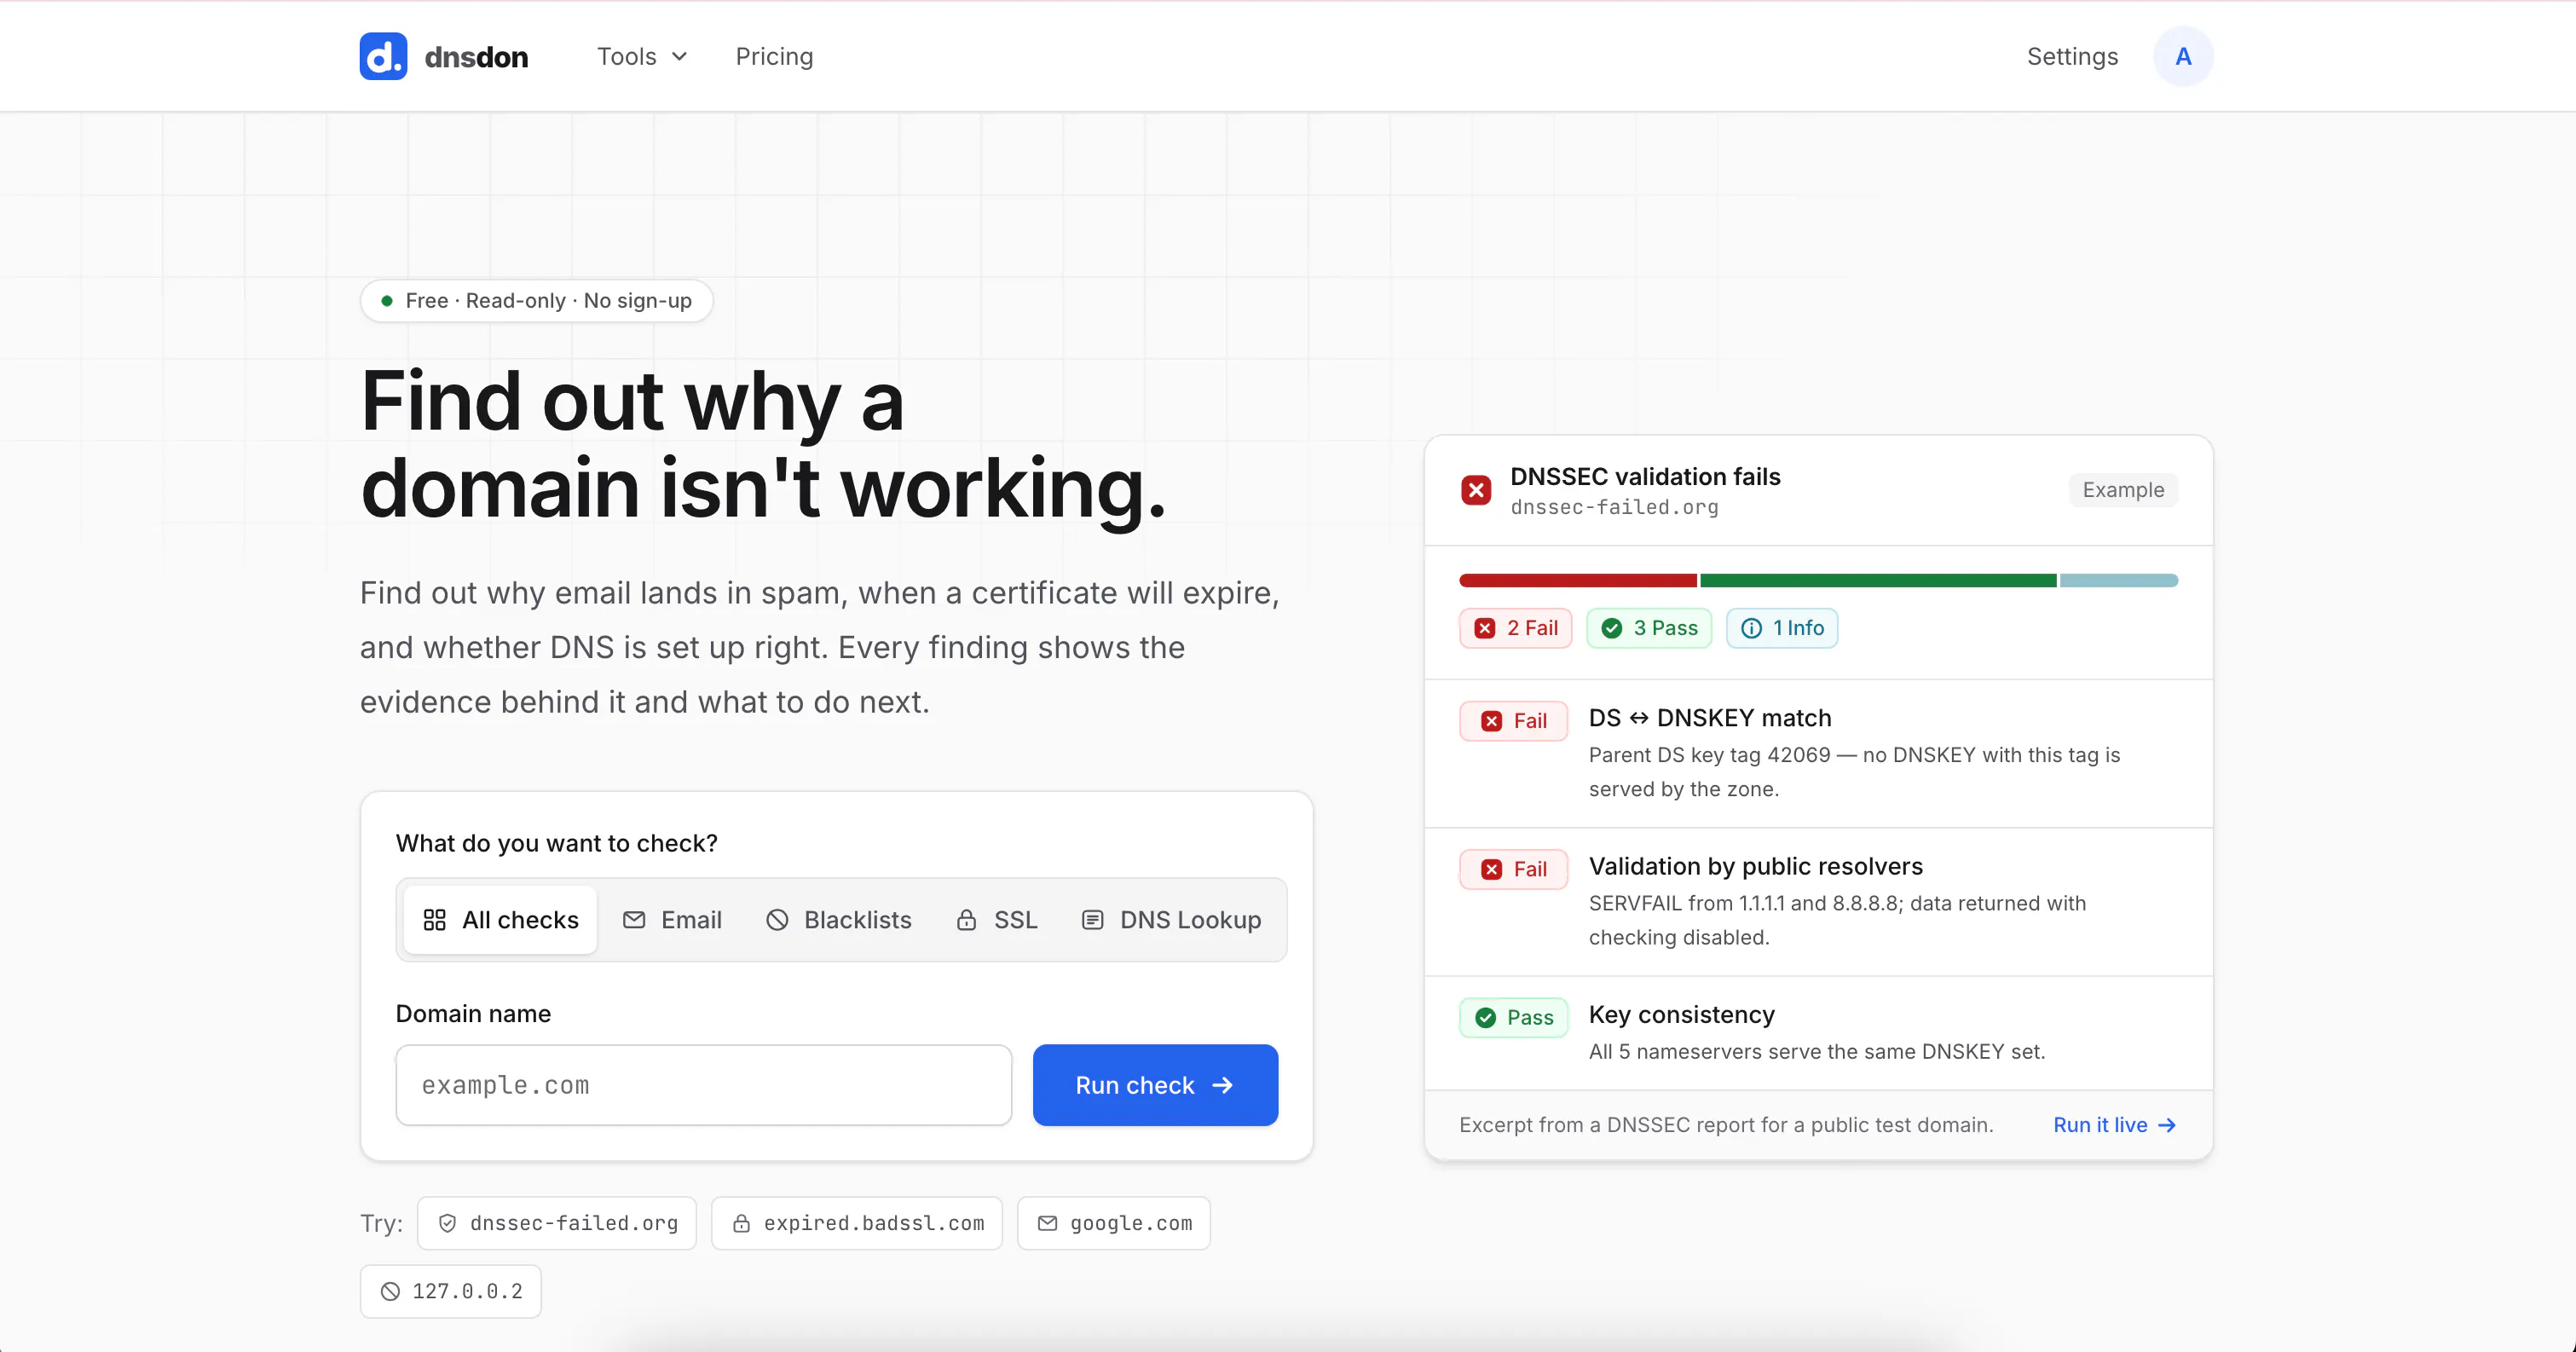Click the dnsdon logo icon
The width and height of the screenshot is (2576, 1352).
(x=383, y=56)
